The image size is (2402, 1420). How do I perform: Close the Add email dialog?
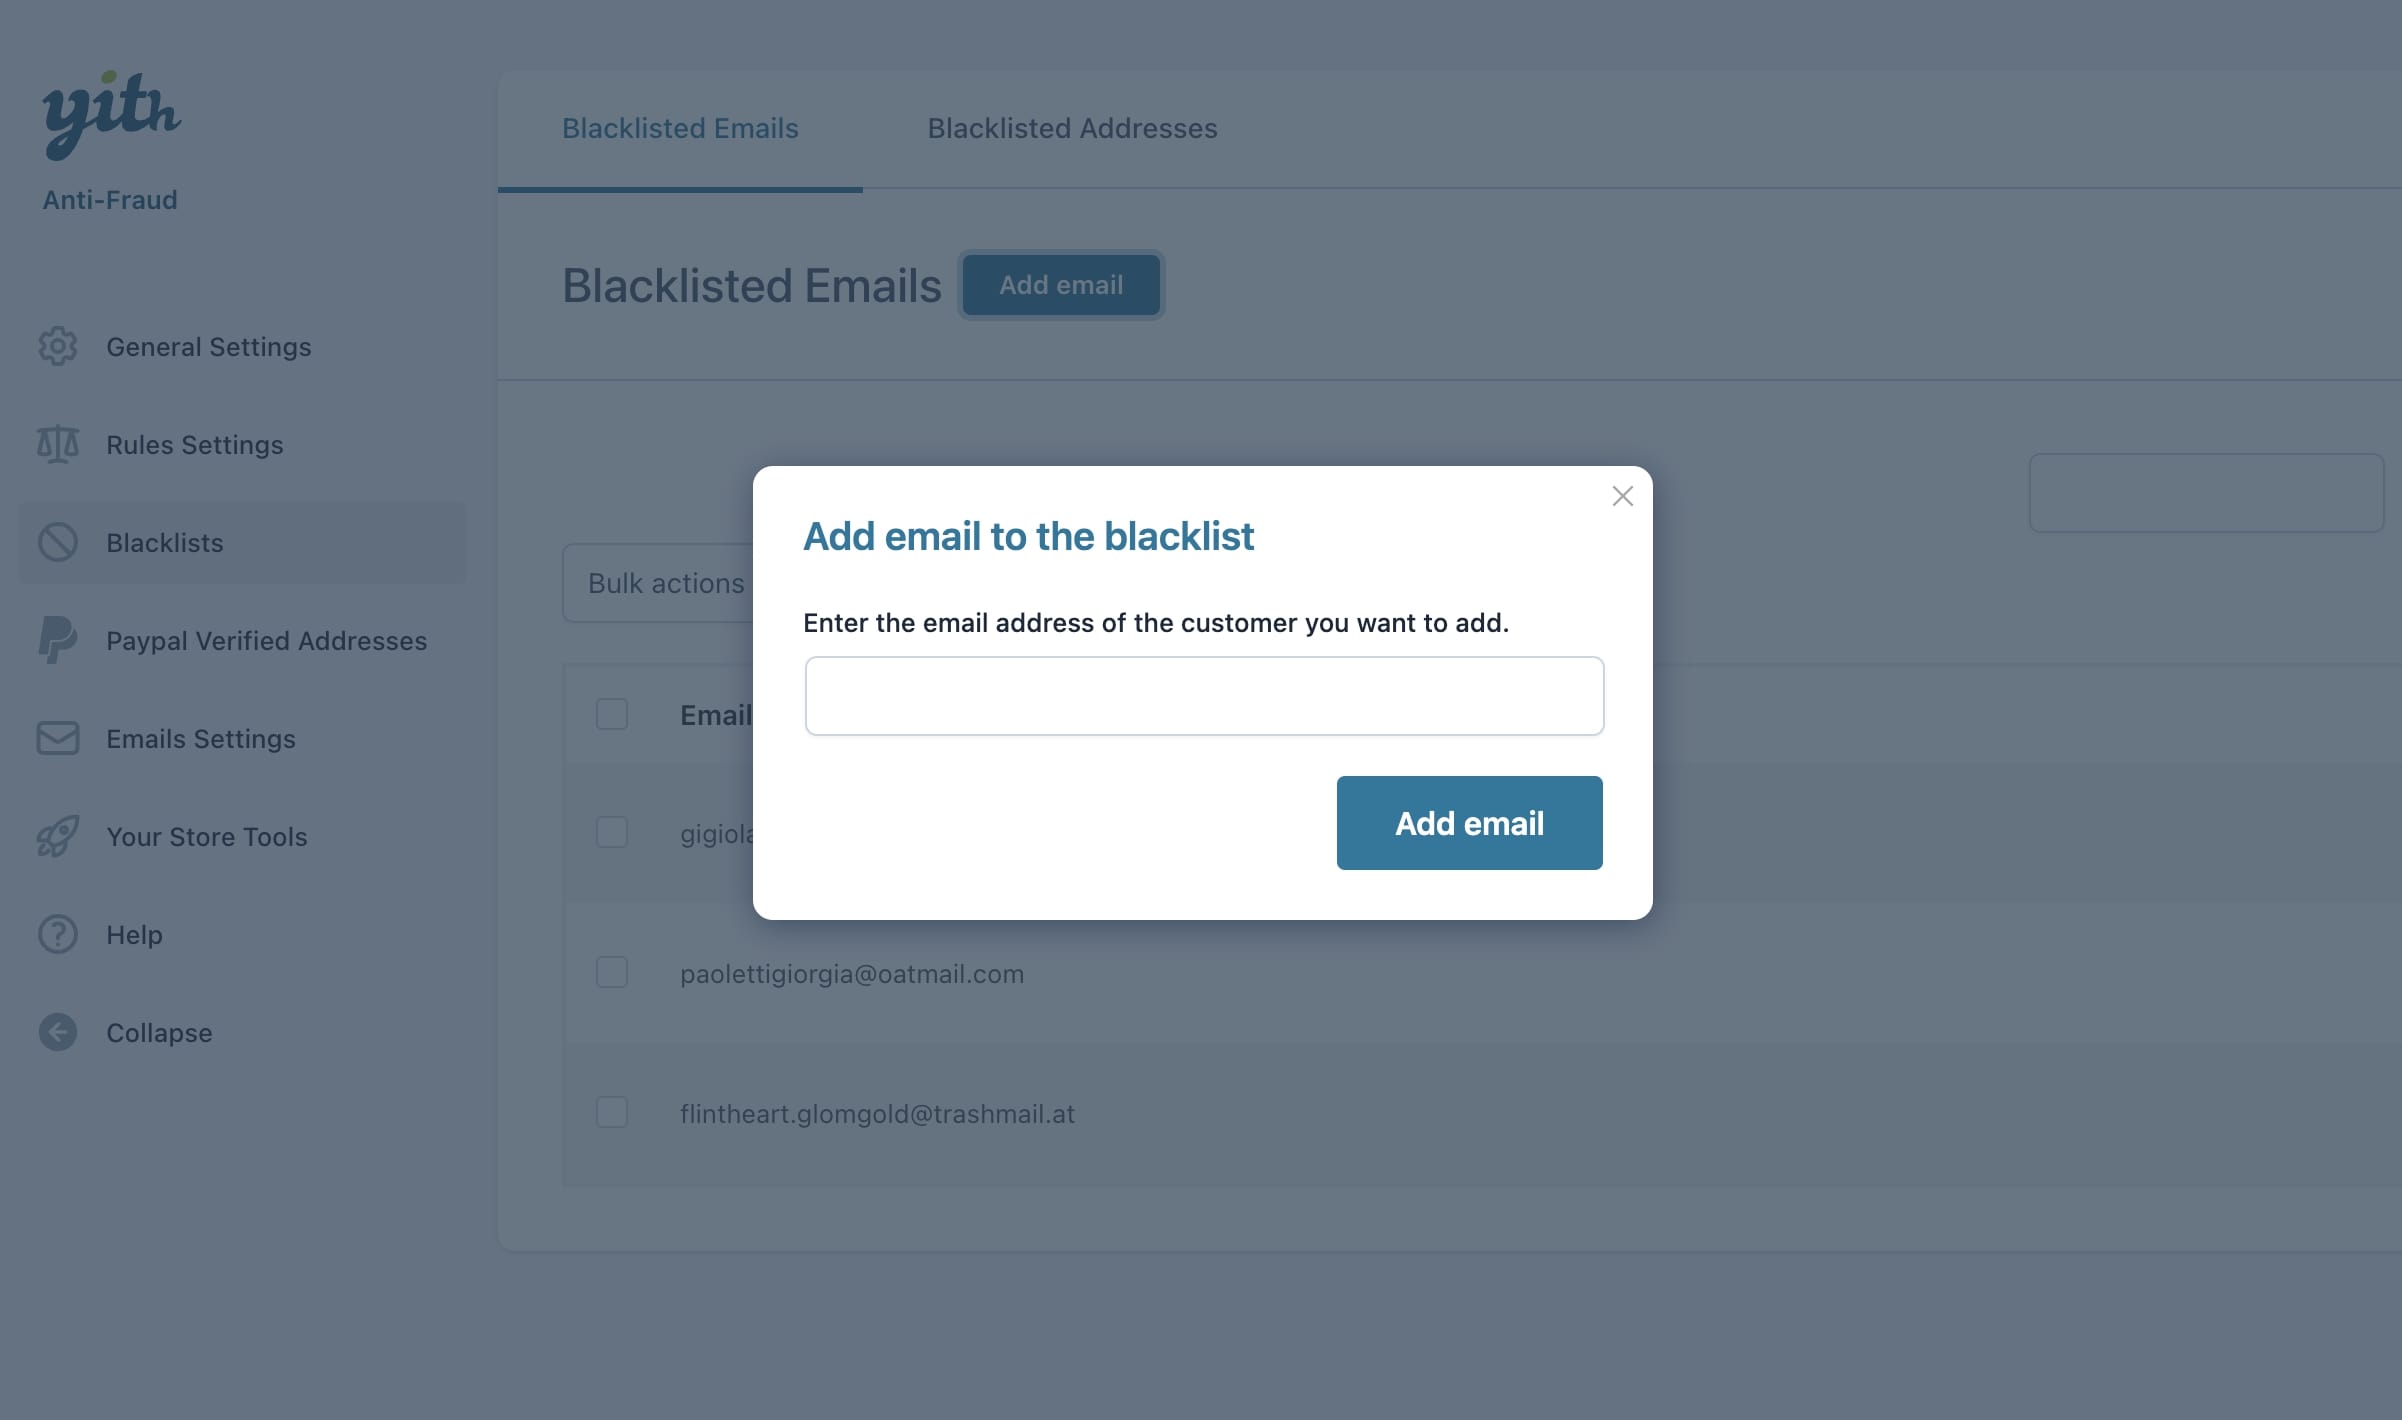pos(1622,496)
